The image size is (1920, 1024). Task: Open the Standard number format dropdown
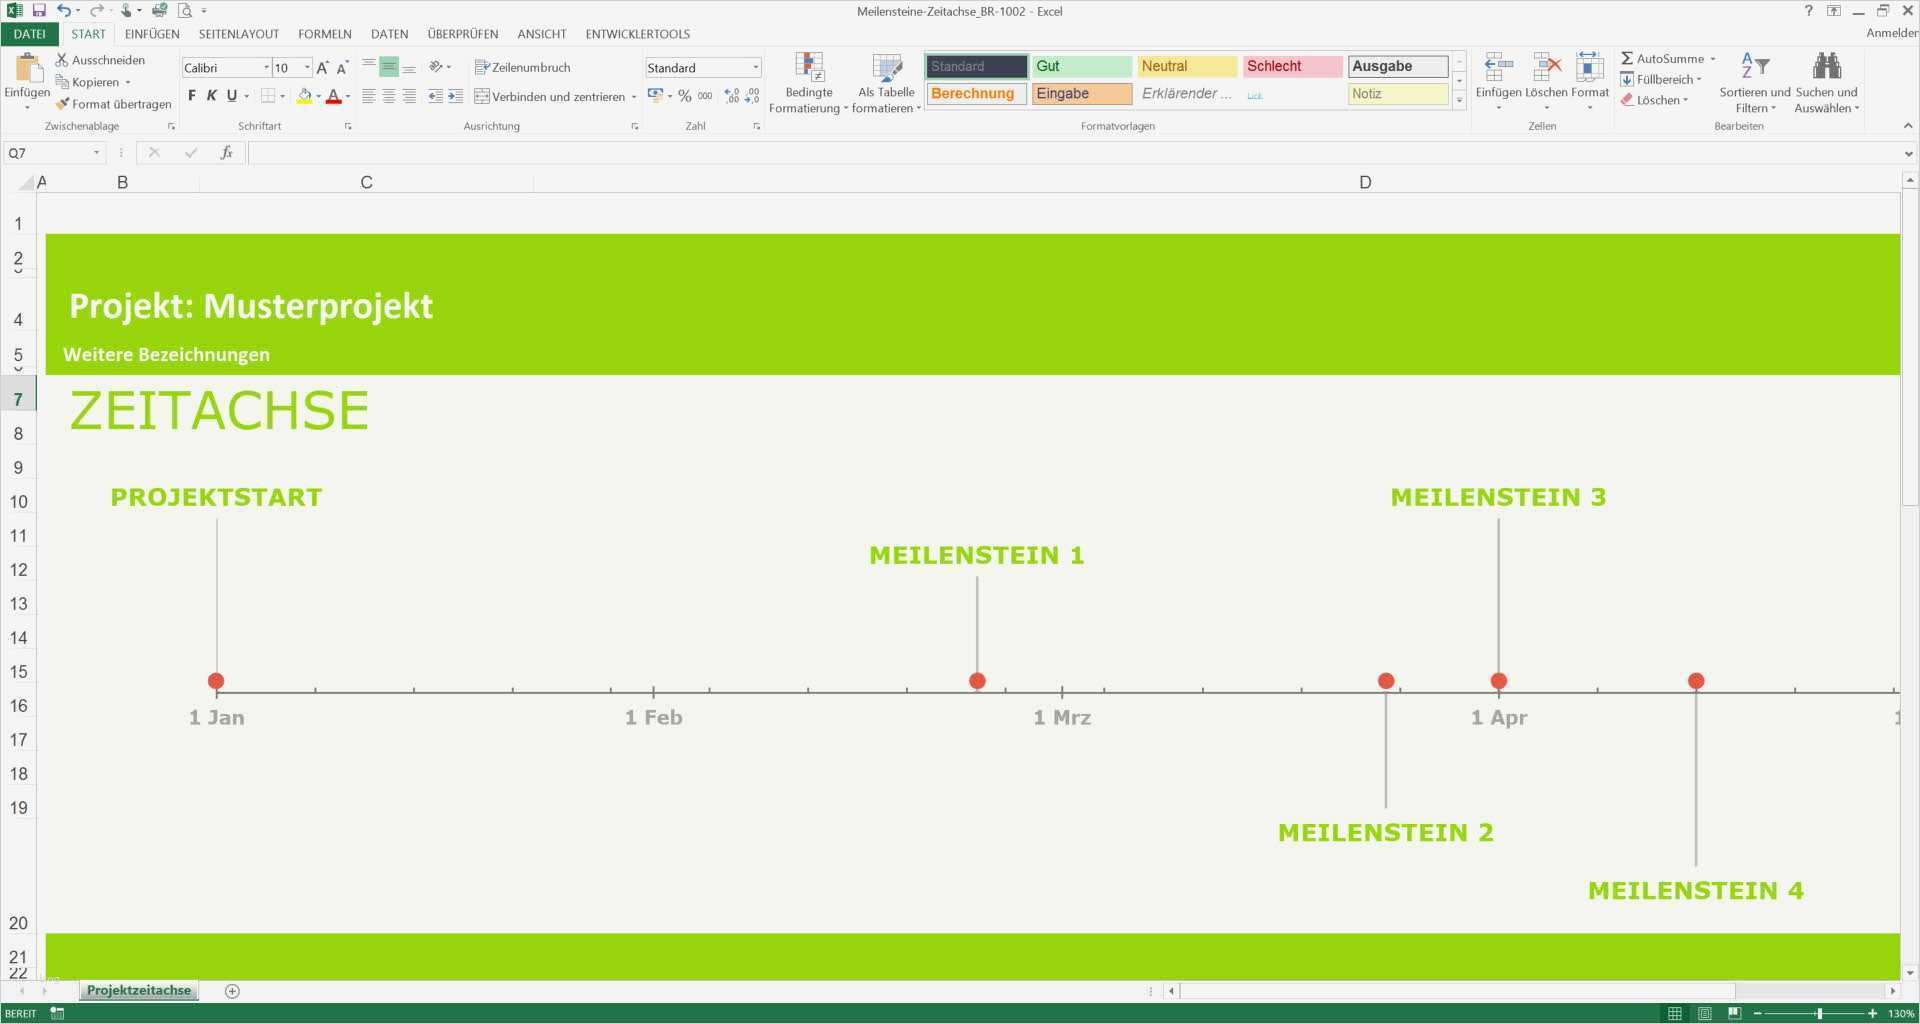pos(755,67)
